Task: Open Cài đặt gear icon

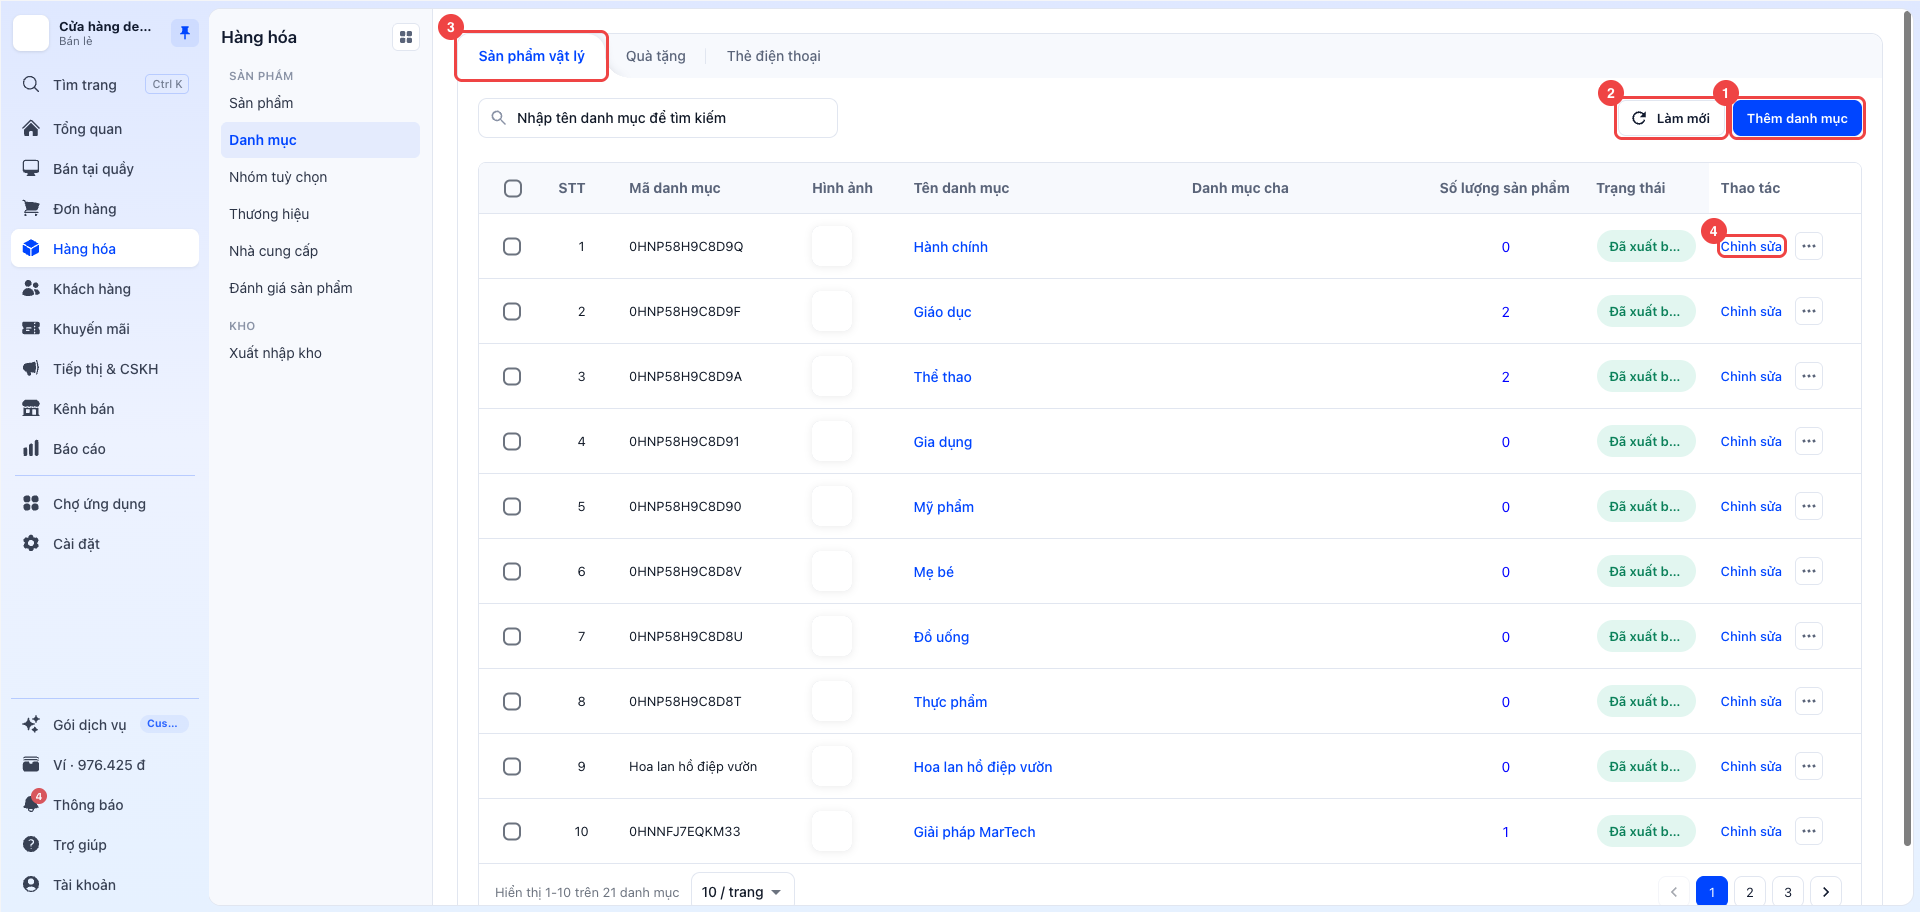Action: coord(31,543)
